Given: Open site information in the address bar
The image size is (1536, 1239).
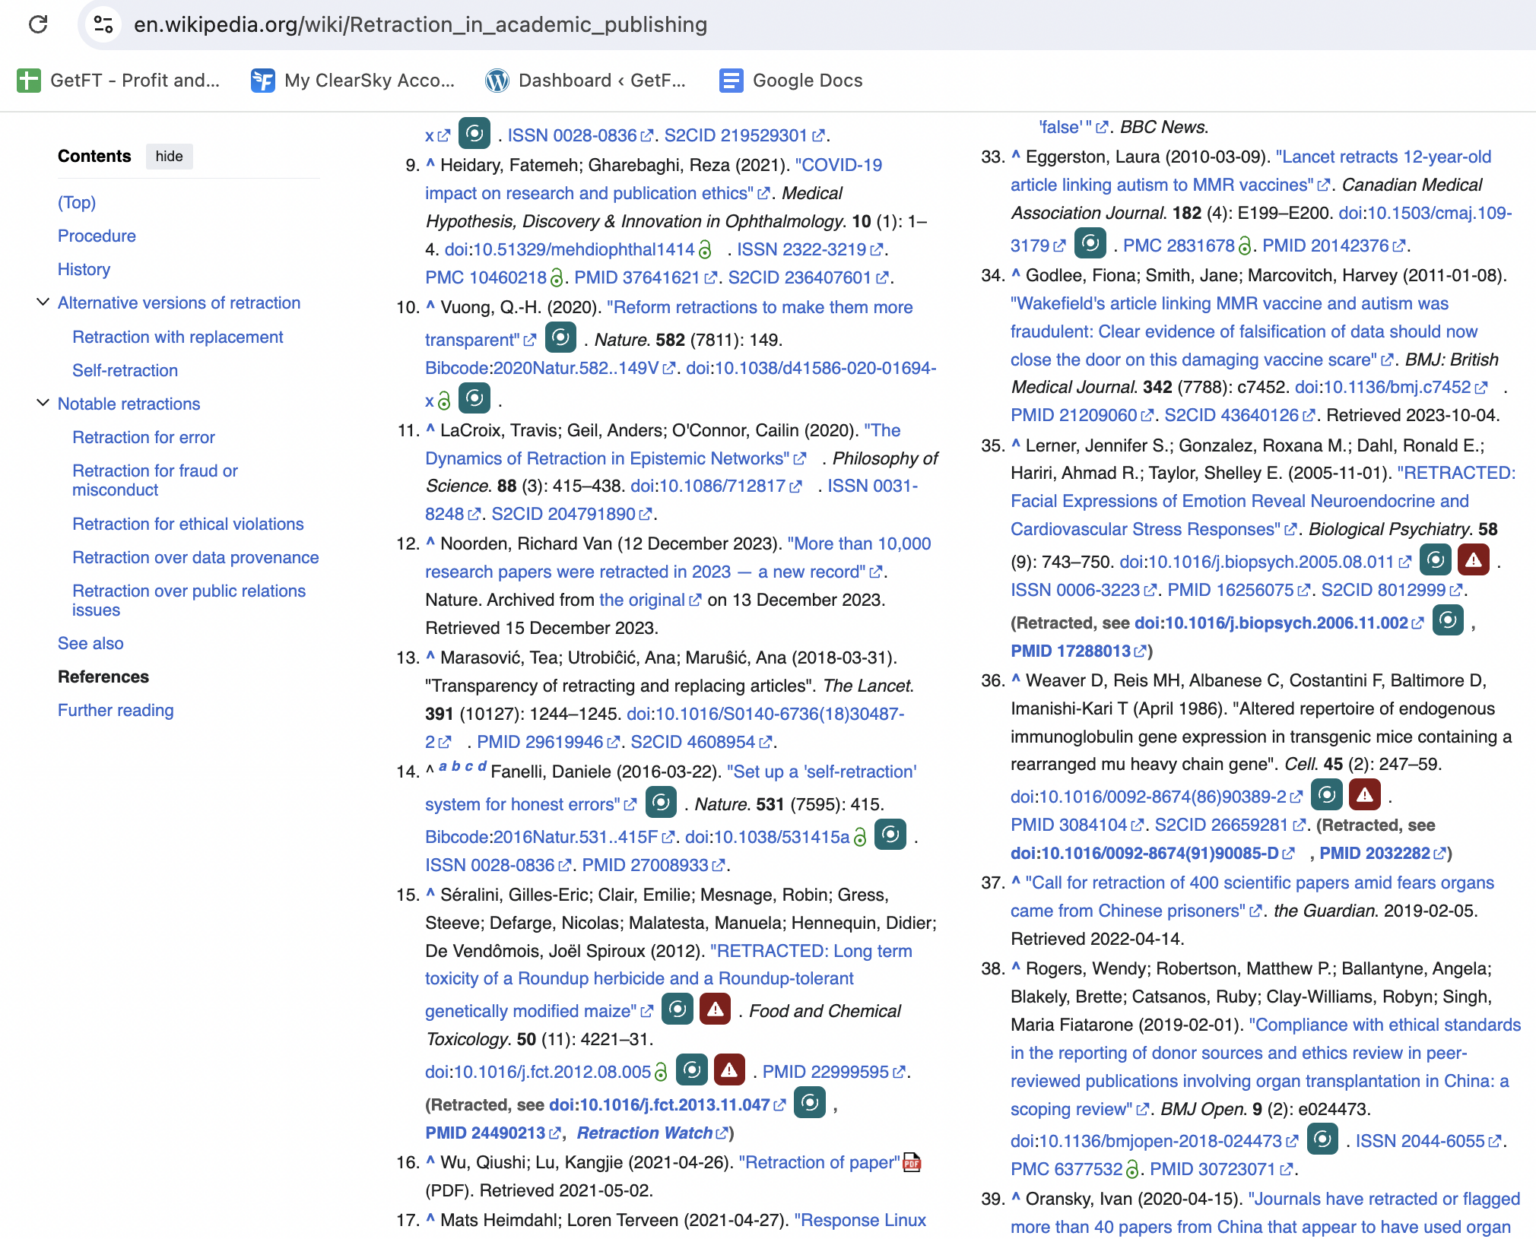Looking at the screenshot, I should pos(101,24).
